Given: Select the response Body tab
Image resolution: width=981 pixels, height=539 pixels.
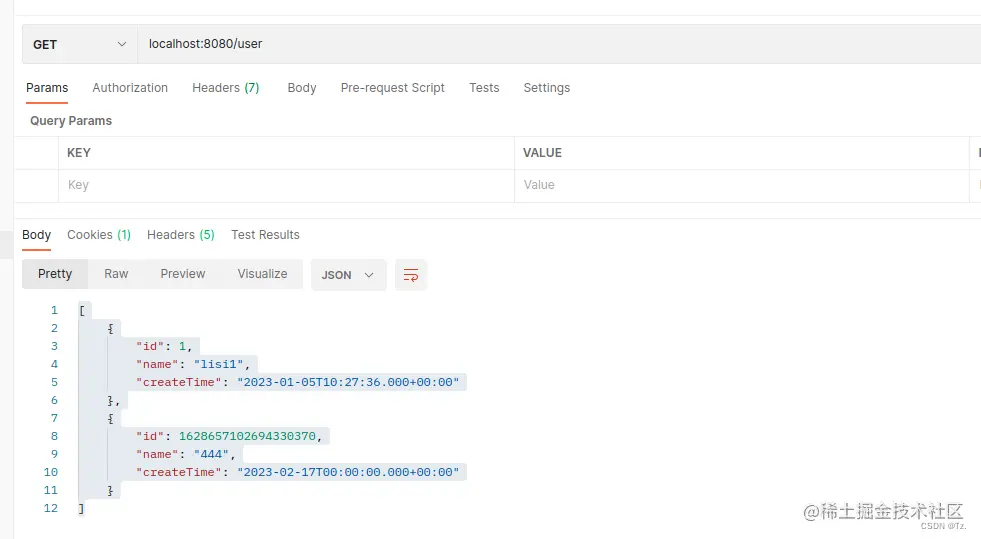Looking at the screenshot, I should click(36, 235).
